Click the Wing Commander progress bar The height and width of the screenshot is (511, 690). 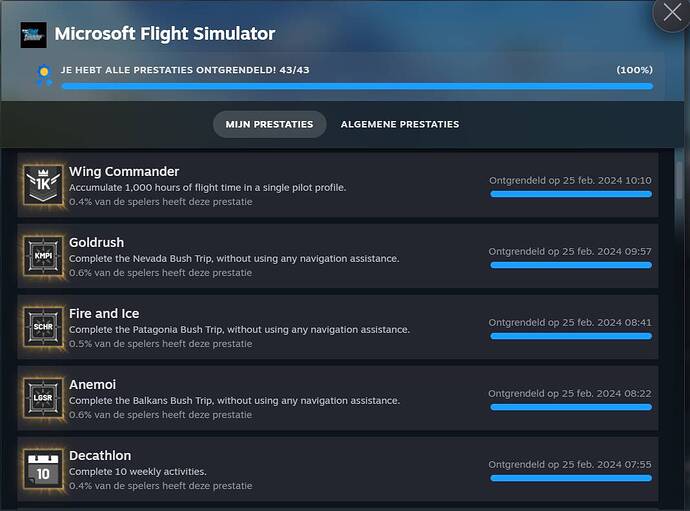[570, 194]
